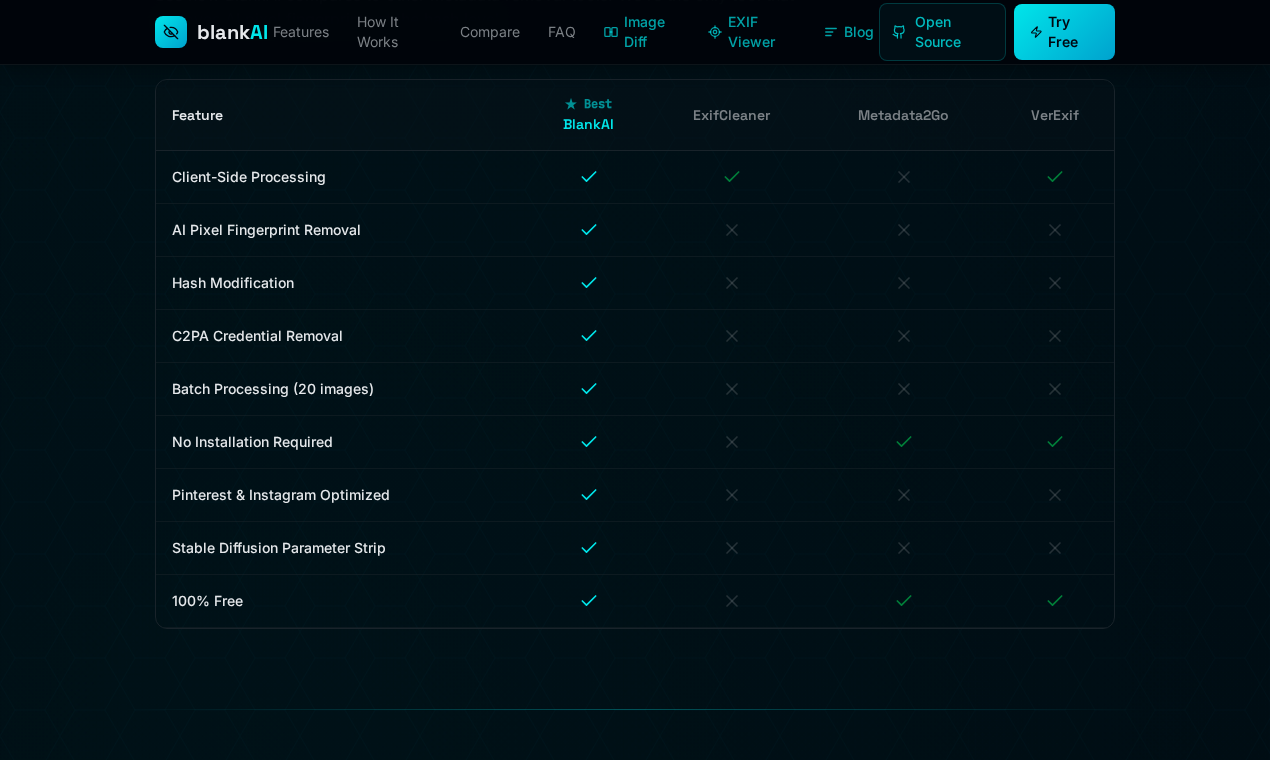The height and width of the screenshot is (760, 1270).
Task: Click VerExif's X for Hash Modification
Action: pos(1055,283)
